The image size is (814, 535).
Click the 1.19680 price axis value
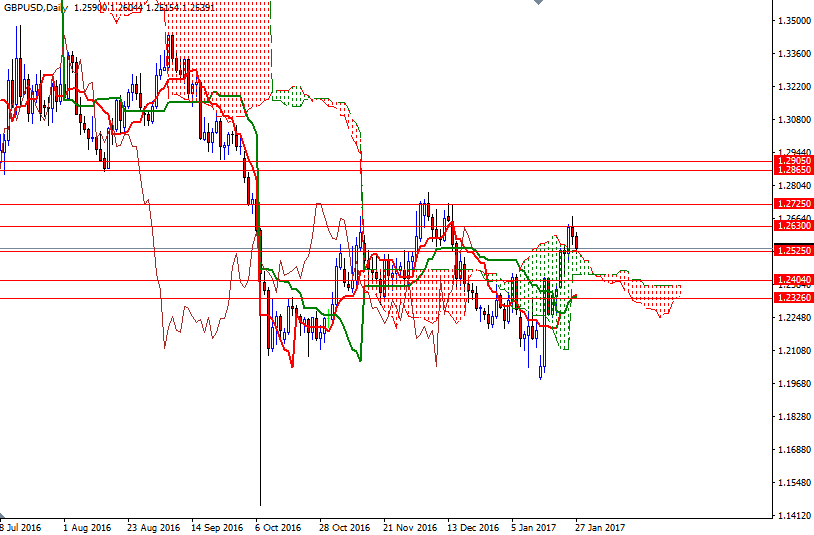pos(794,383)
